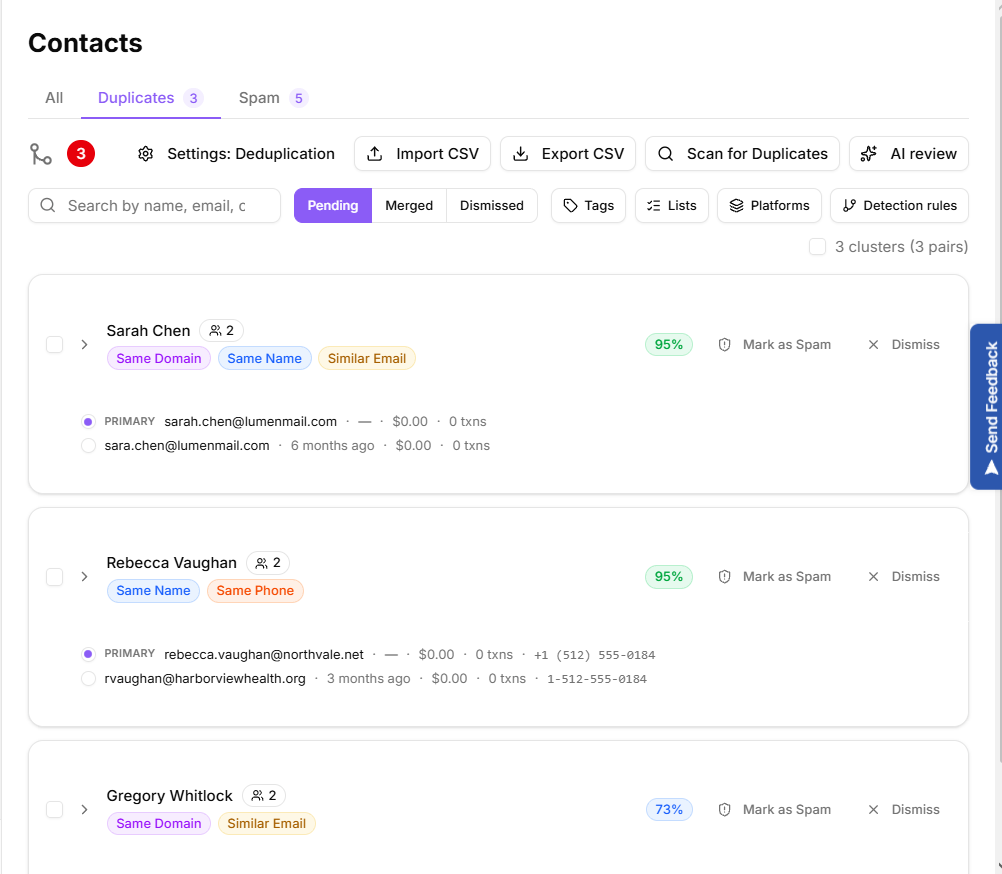This screenshot has height=874, width=1002.
Task: Click the Tags label icon
Action: pos(571,206)
